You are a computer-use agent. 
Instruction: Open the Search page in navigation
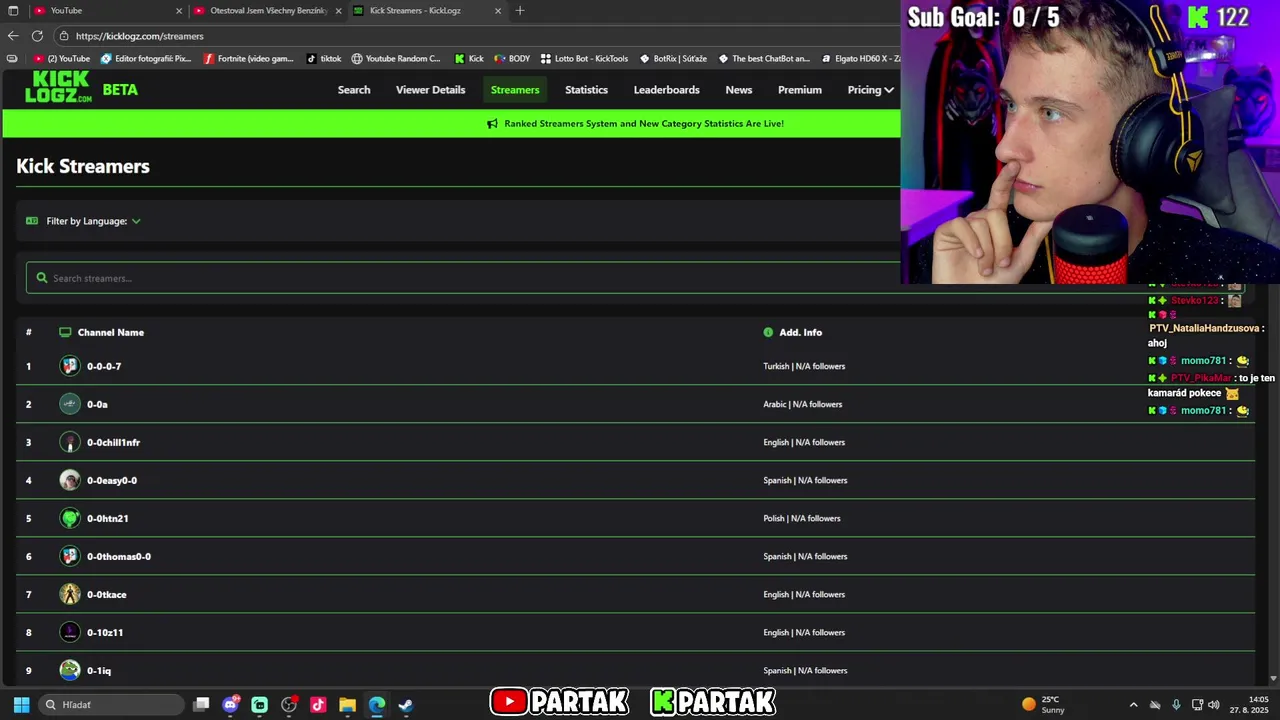click(354, 90)
